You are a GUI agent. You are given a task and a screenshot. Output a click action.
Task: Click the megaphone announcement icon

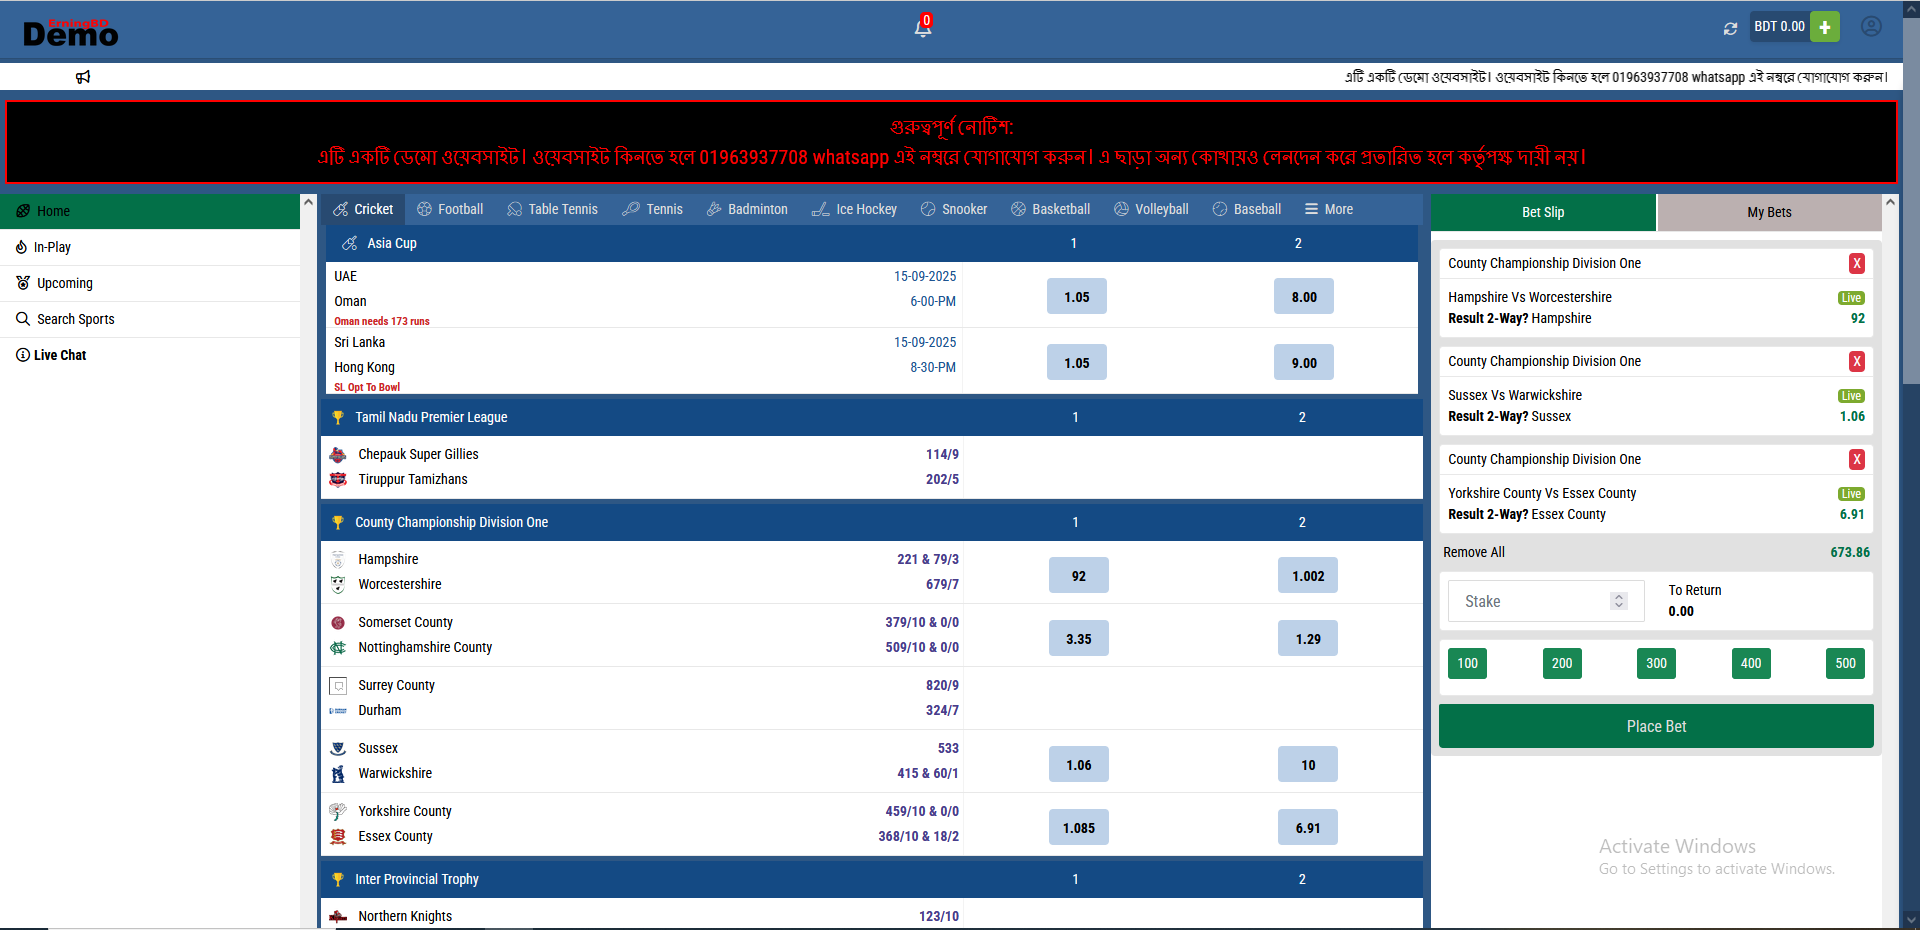point(83,77)
